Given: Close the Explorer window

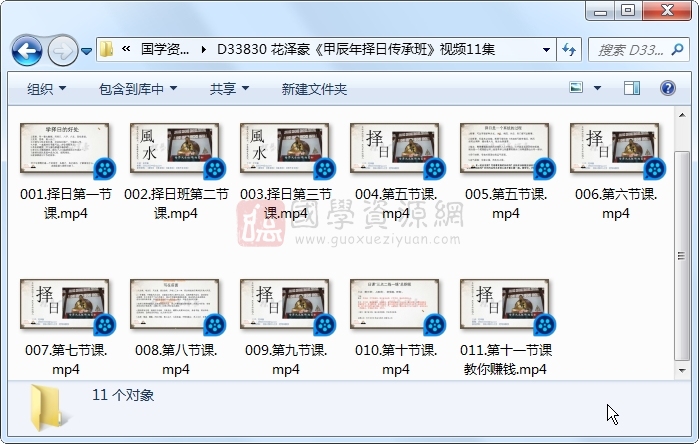Looking at the screenshot, I should pos(667,11).
